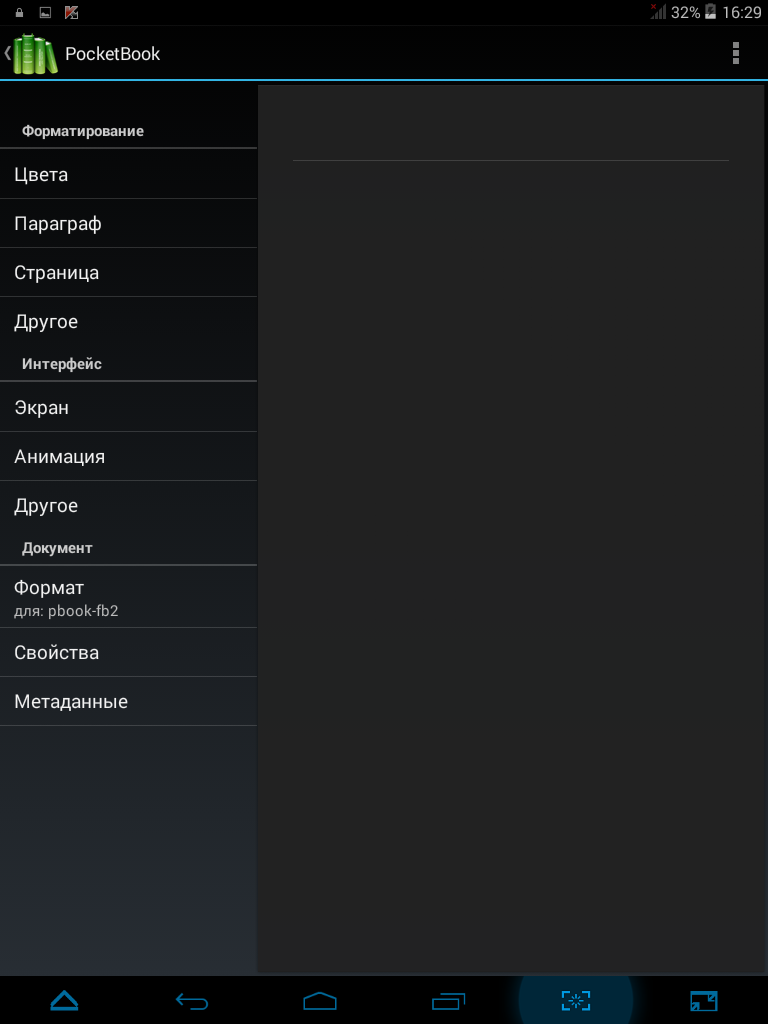Tap the window resize icon in navigation bar

tap(704, 1000)
